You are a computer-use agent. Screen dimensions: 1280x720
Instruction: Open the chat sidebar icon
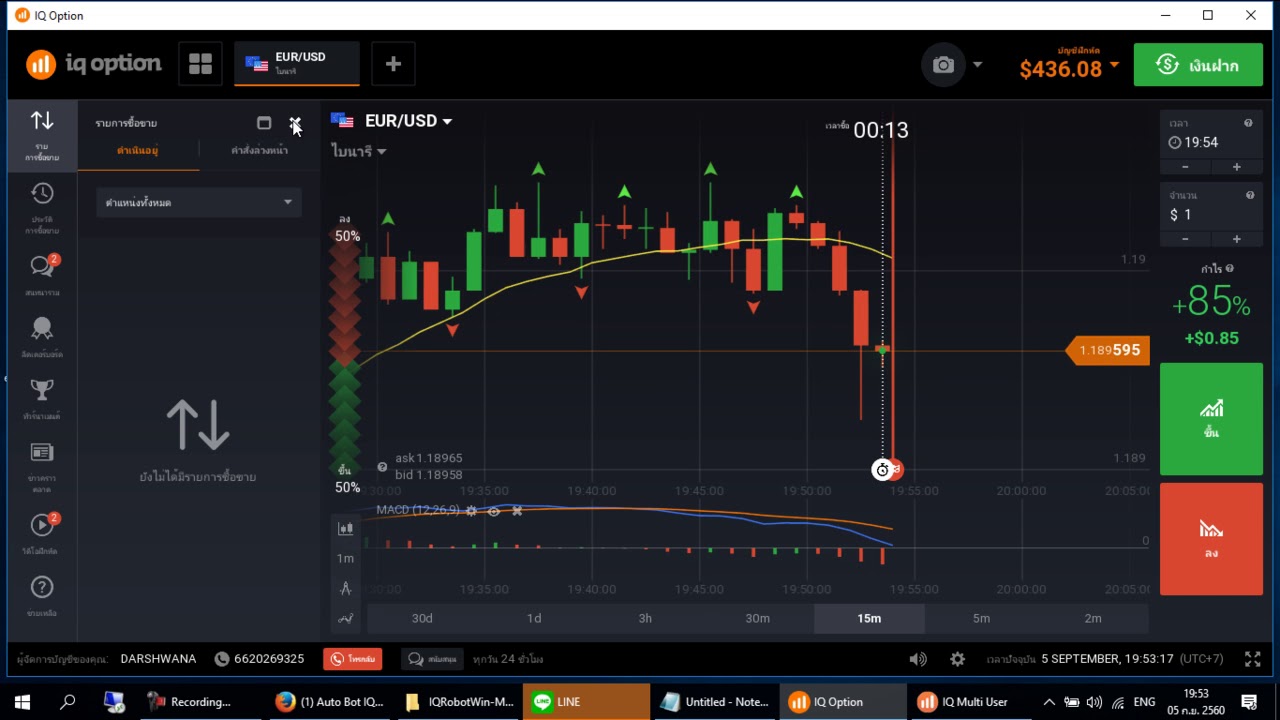pyautogui.click(x=42, y=265)
